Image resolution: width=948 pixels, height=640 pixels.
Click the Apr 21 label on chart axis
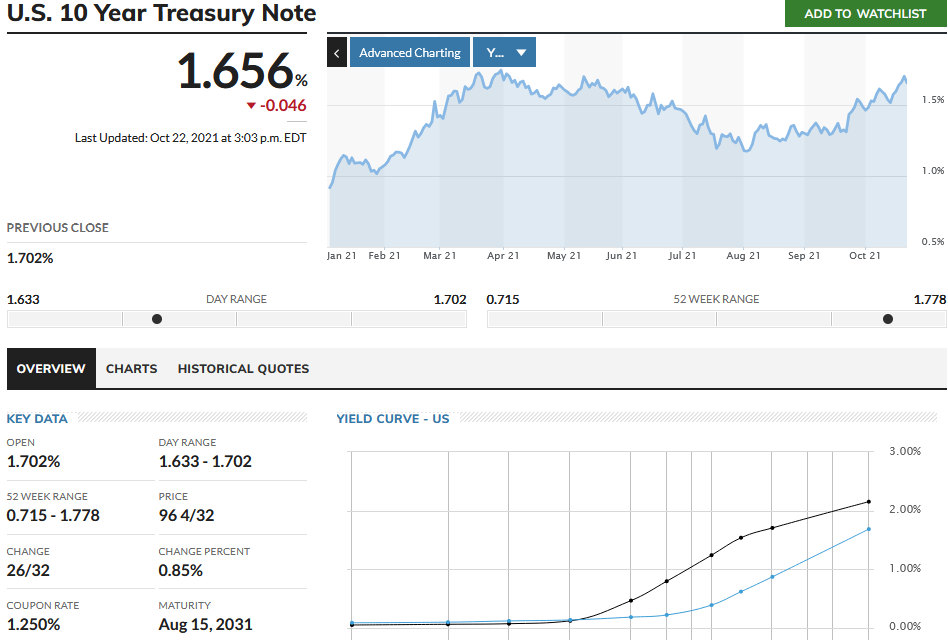[503, 256]
